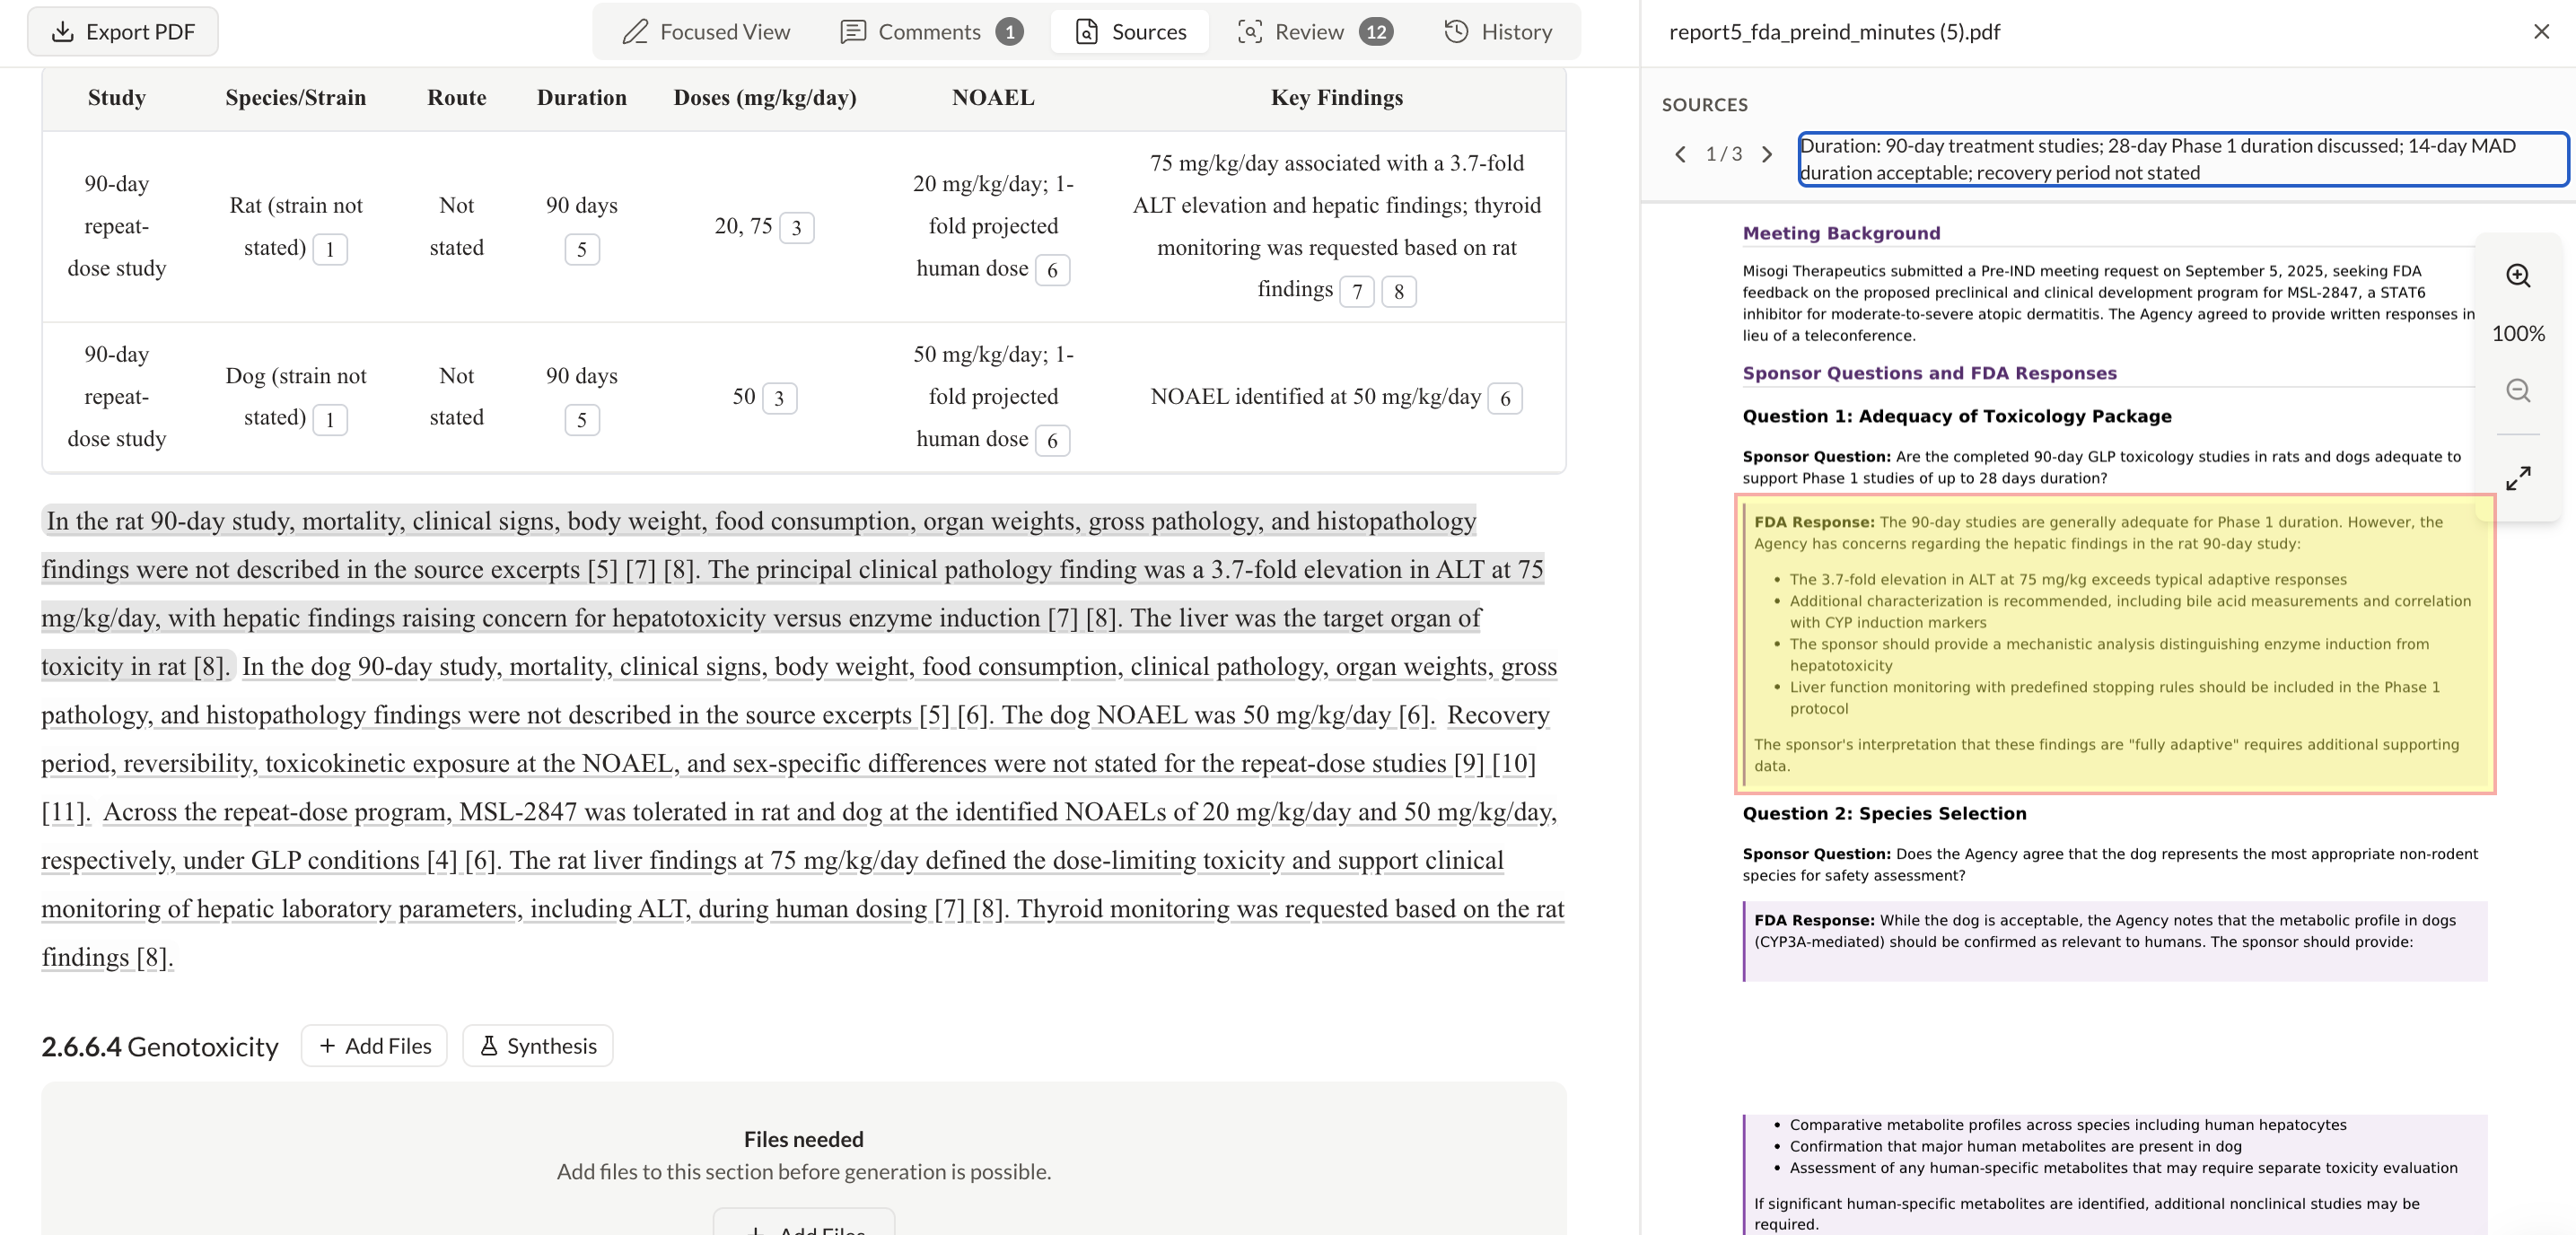Image resolution: width=2576 pixels, height=1235 pixels.
Task: Expand PDF viewer to fullscreen
Action: [x=2518, y=479]
